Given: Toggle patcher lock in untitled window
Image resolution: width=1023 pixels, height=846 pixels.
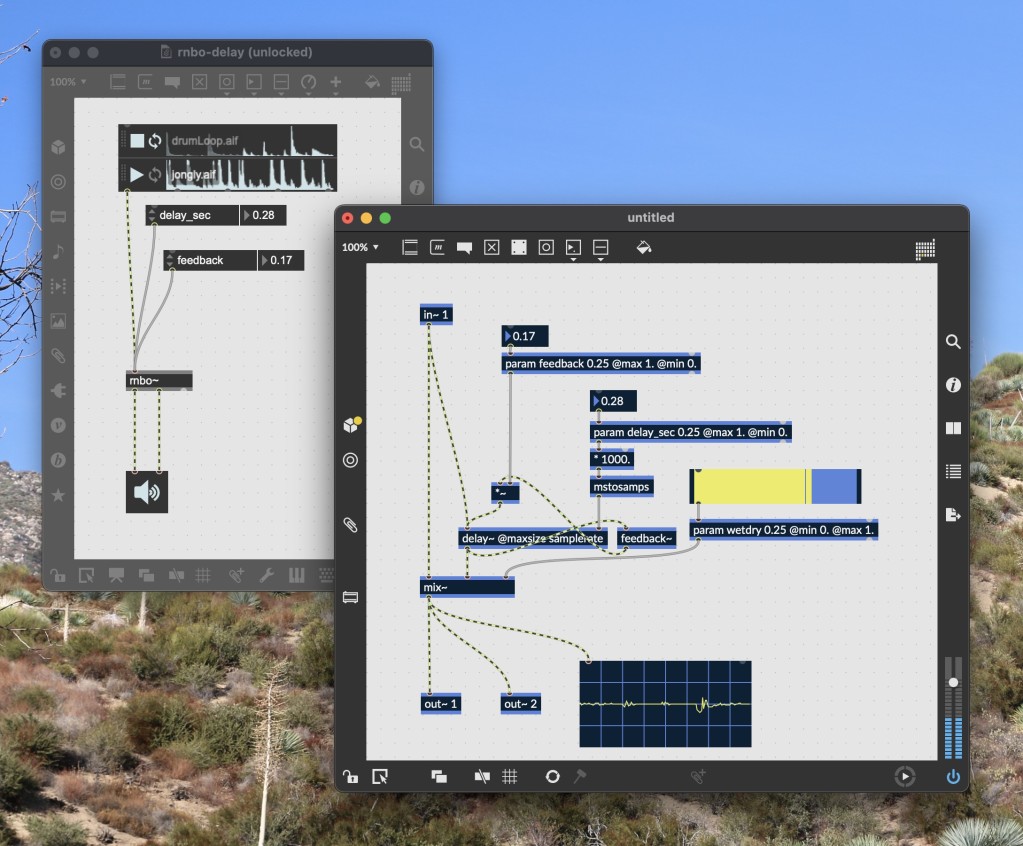Looking at the screenshot, I should [x=350, y=776].
